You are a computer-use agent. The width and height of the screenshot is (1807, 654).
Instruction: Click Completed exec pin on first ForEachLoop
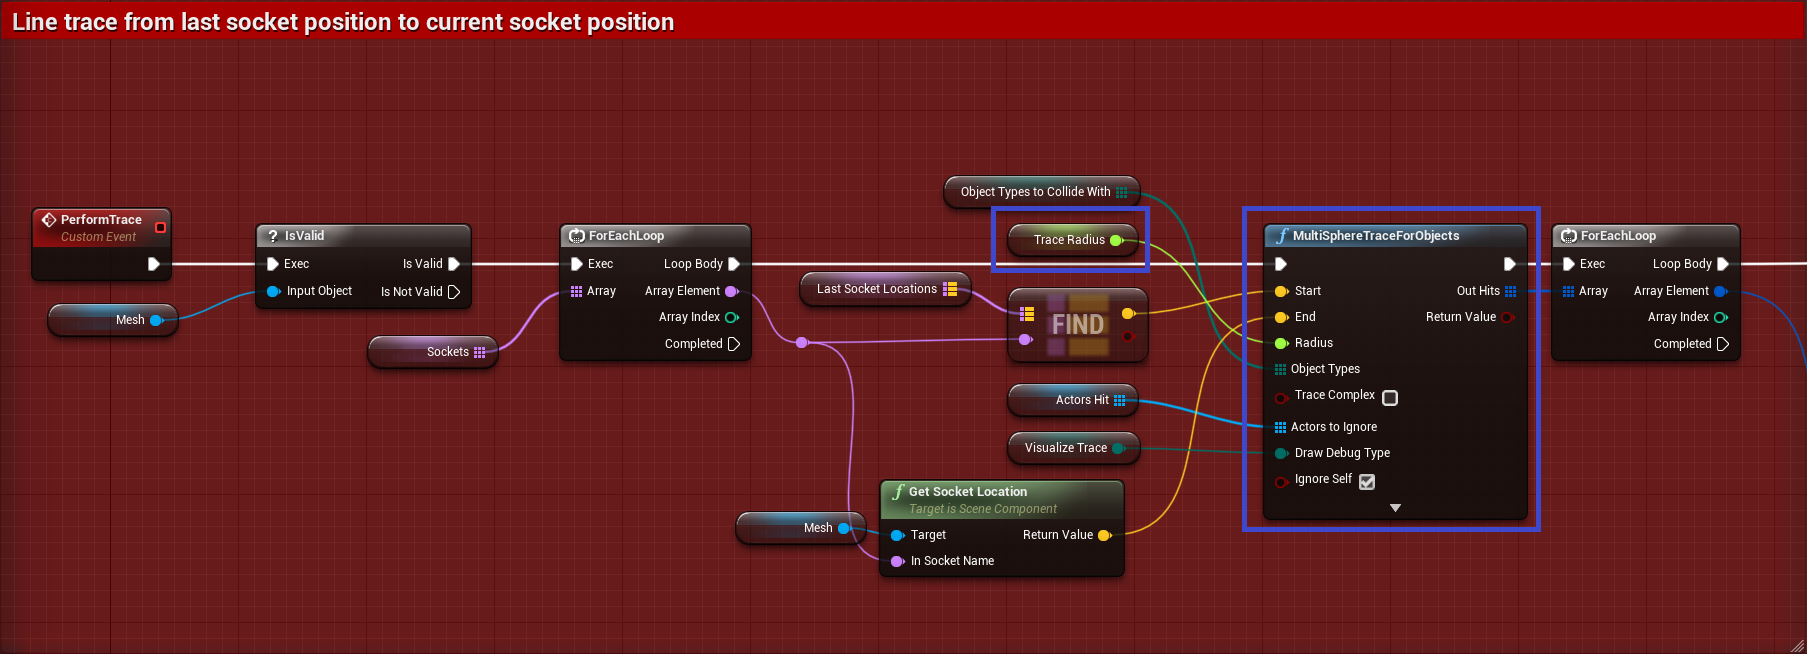734,344
